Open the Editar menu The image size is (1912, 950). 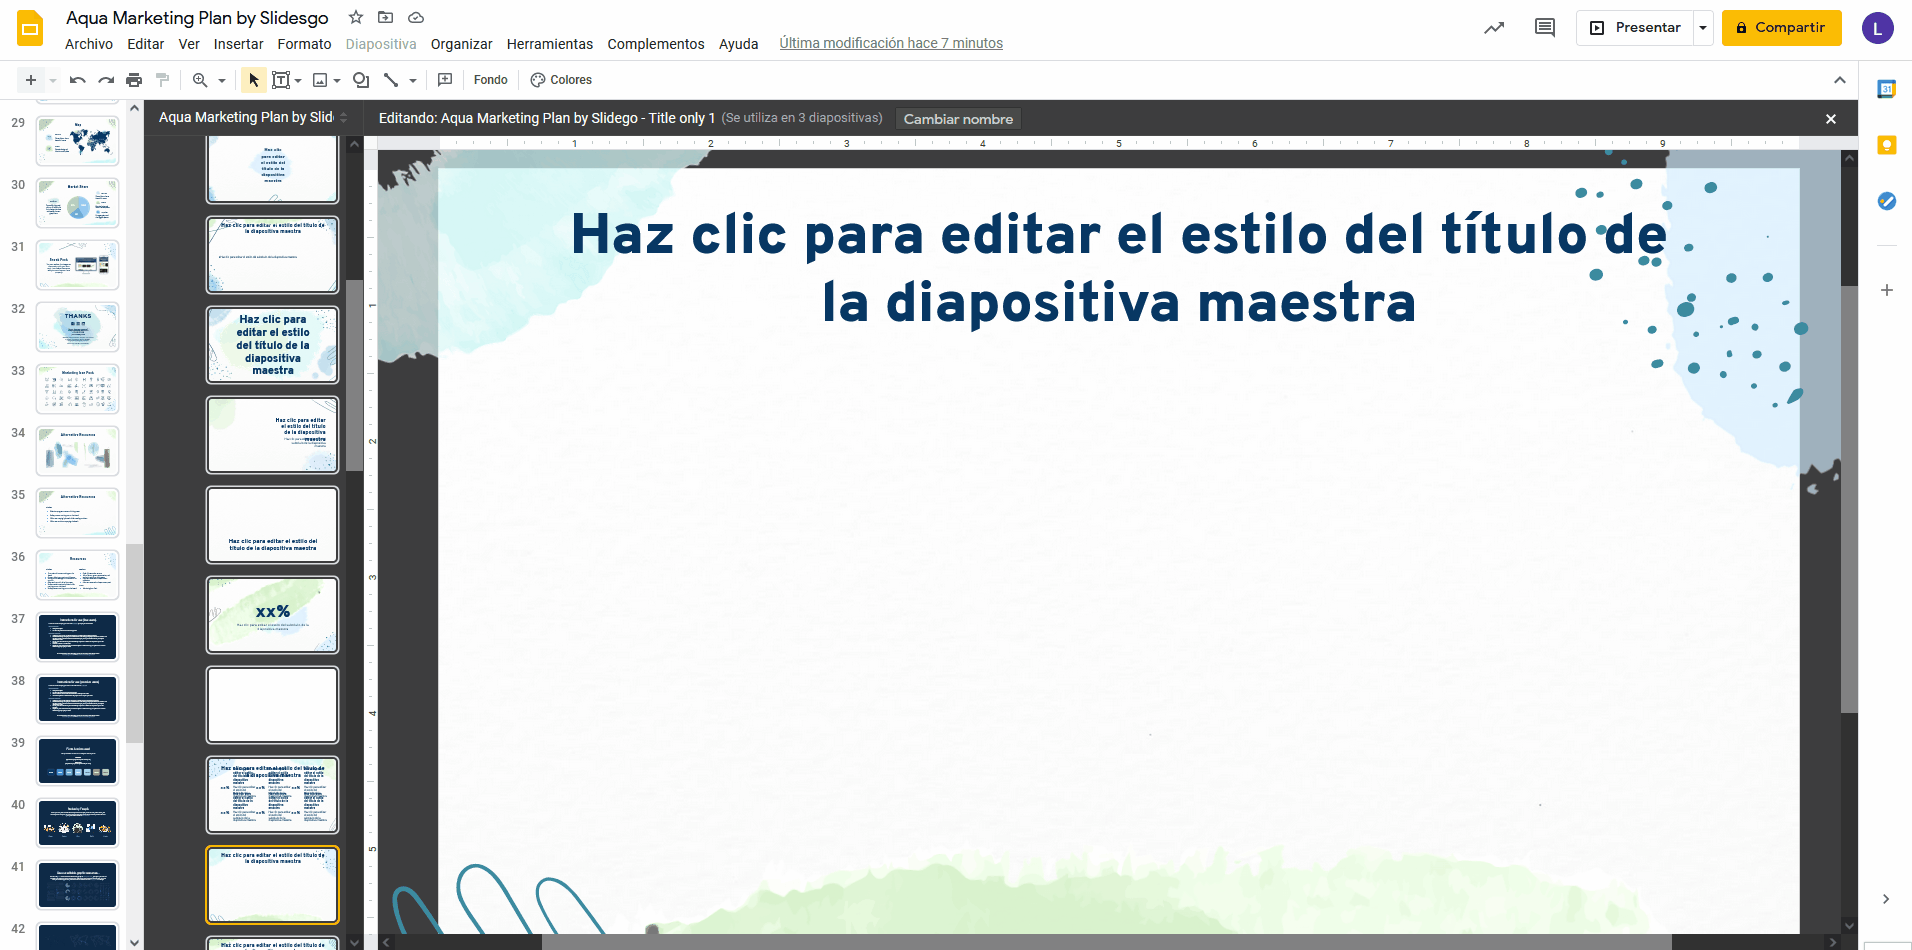(146, 44)
